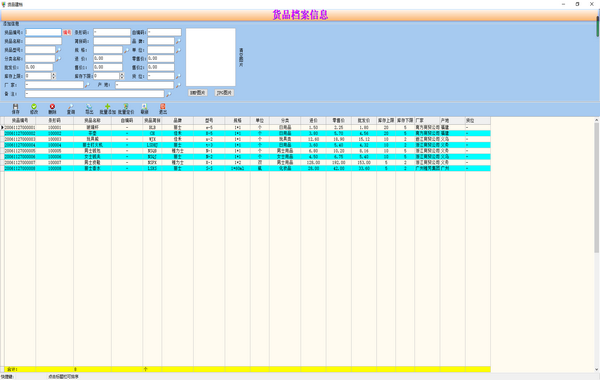The height and width of the screenshot is (380, 600).
Task: Sort by the 进价 column header
Action: point(313,121)
